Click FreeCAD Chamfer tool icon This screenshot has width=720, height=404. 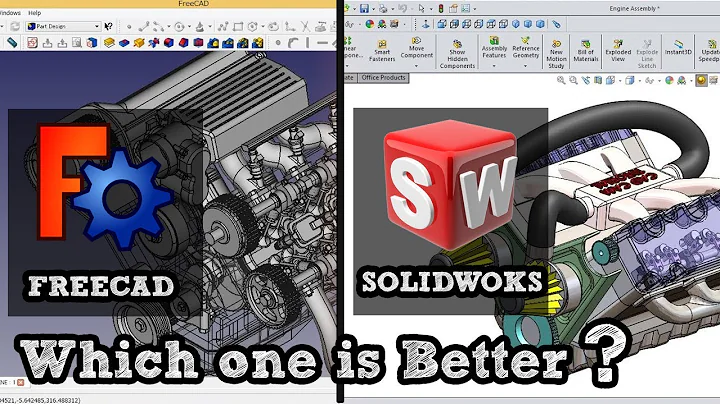click(x=183, y=43)
